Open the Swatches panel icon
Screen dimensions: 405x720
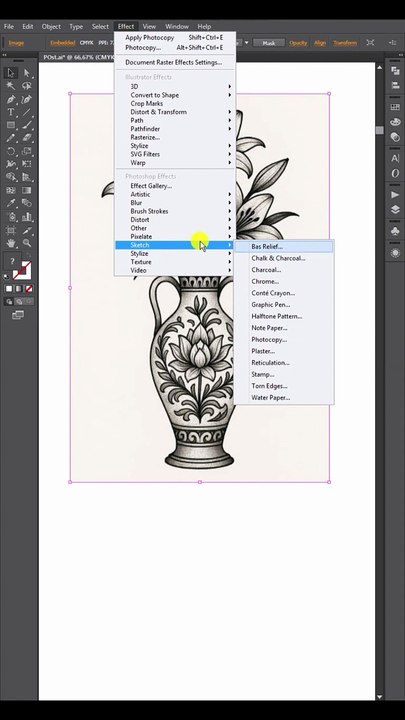click(x=395, y=107)
